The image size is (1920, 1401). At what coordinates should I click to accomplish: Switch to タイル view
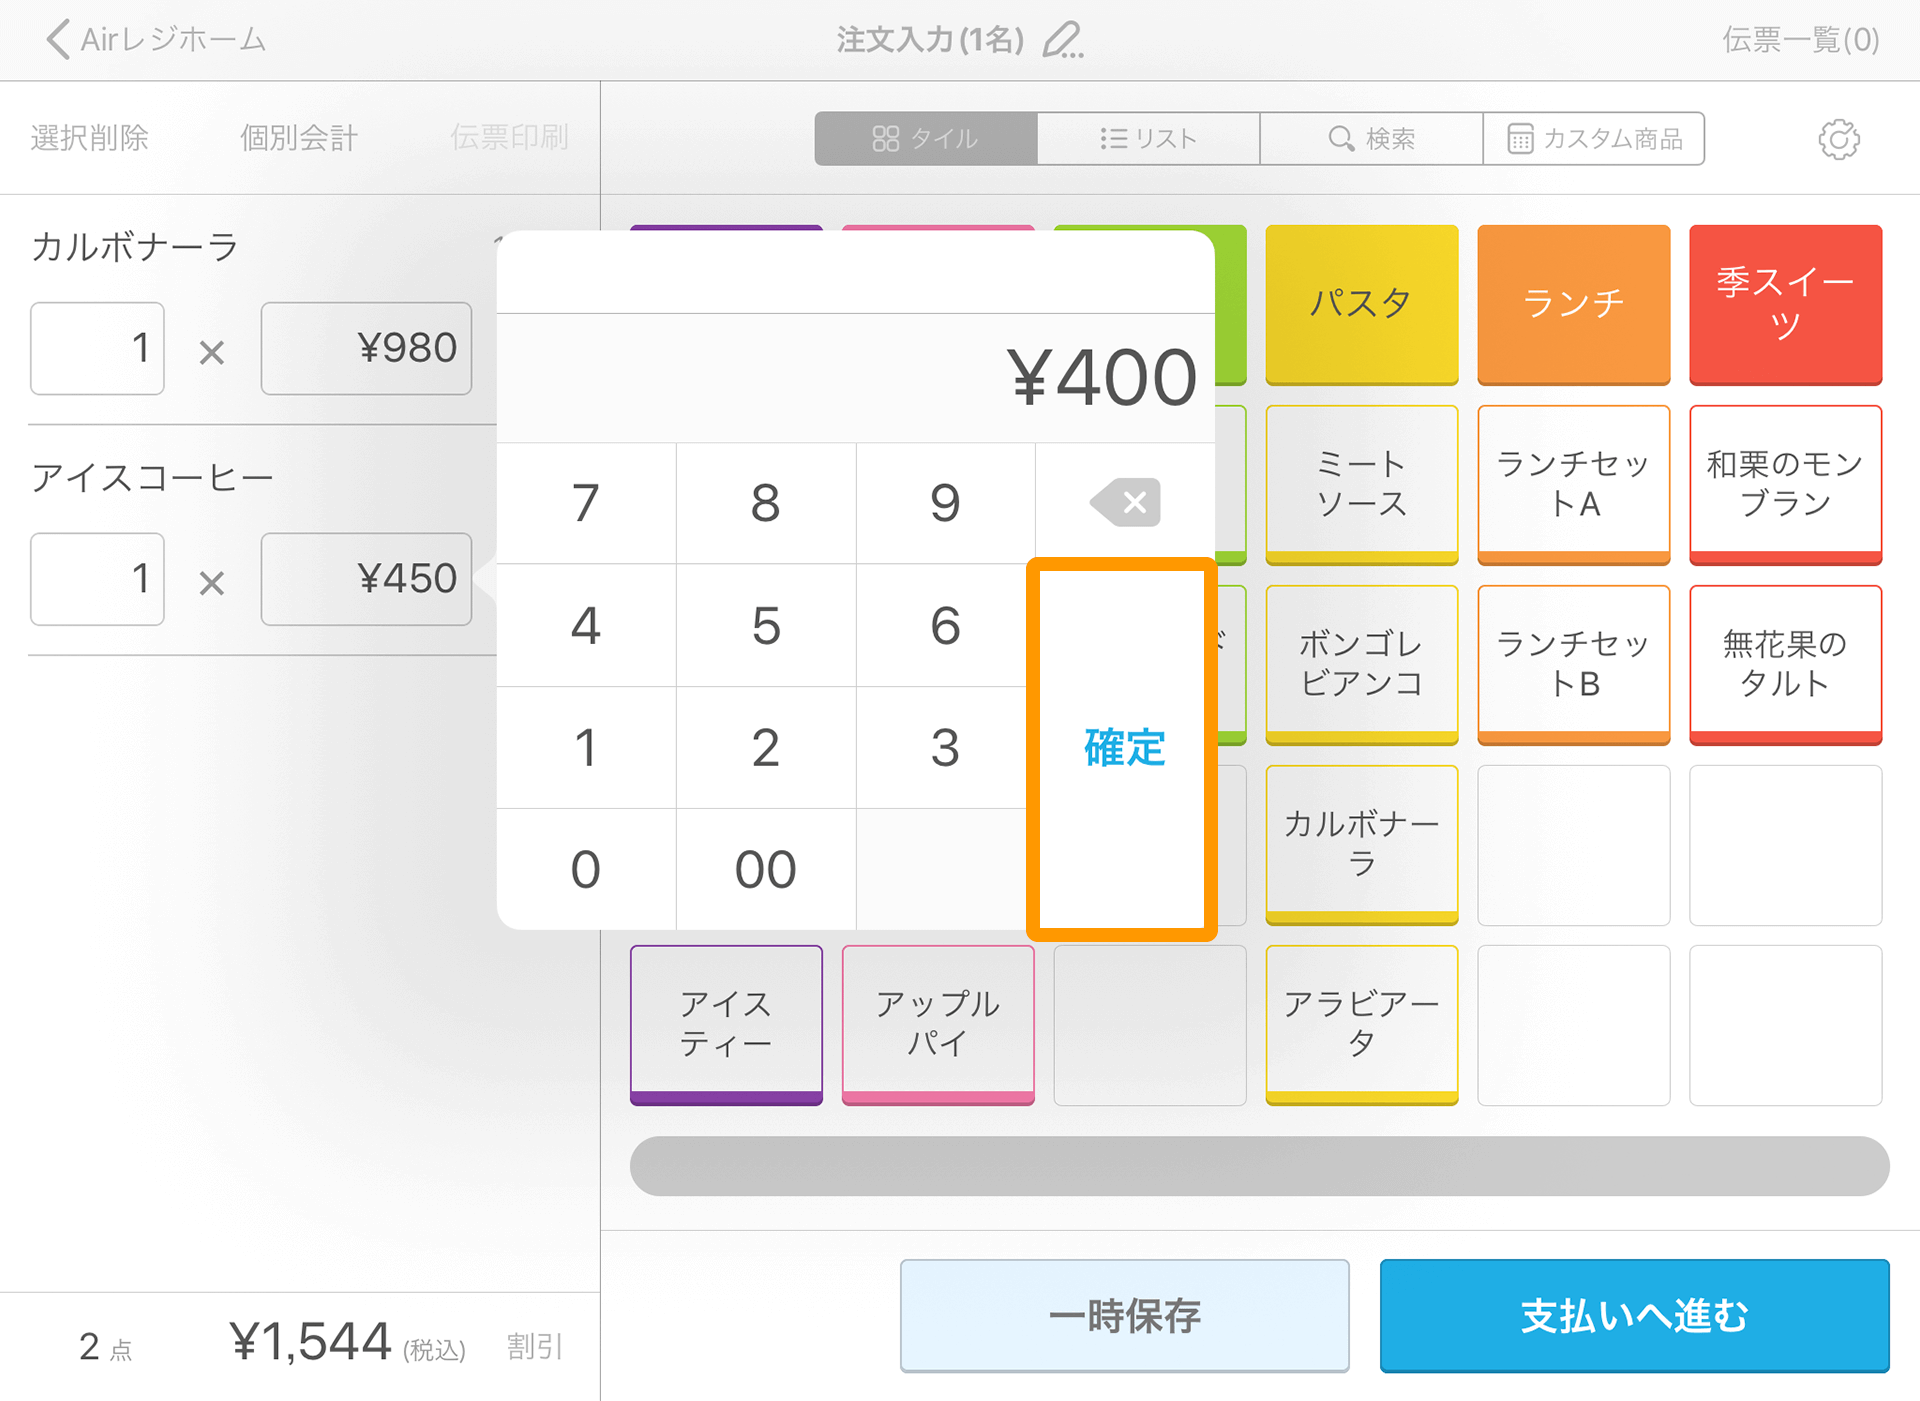coord(926,138)
